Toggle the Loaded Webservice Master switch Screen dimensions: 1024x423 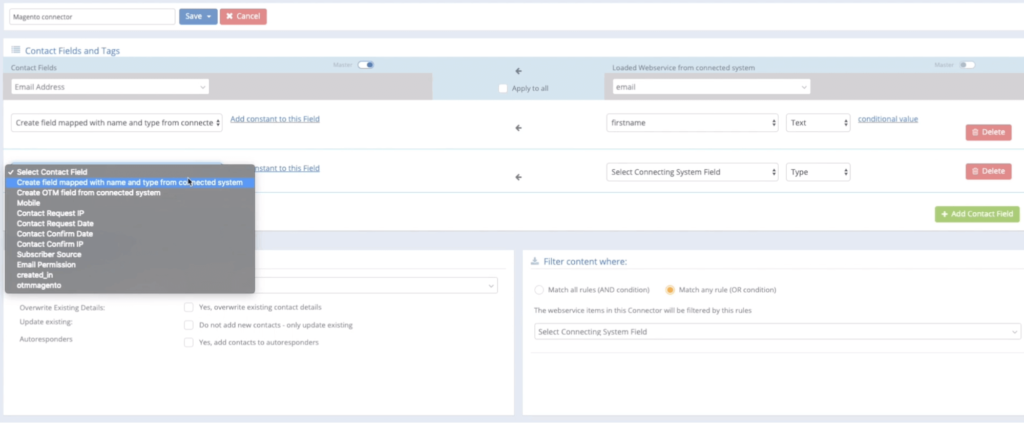point(967,65)
